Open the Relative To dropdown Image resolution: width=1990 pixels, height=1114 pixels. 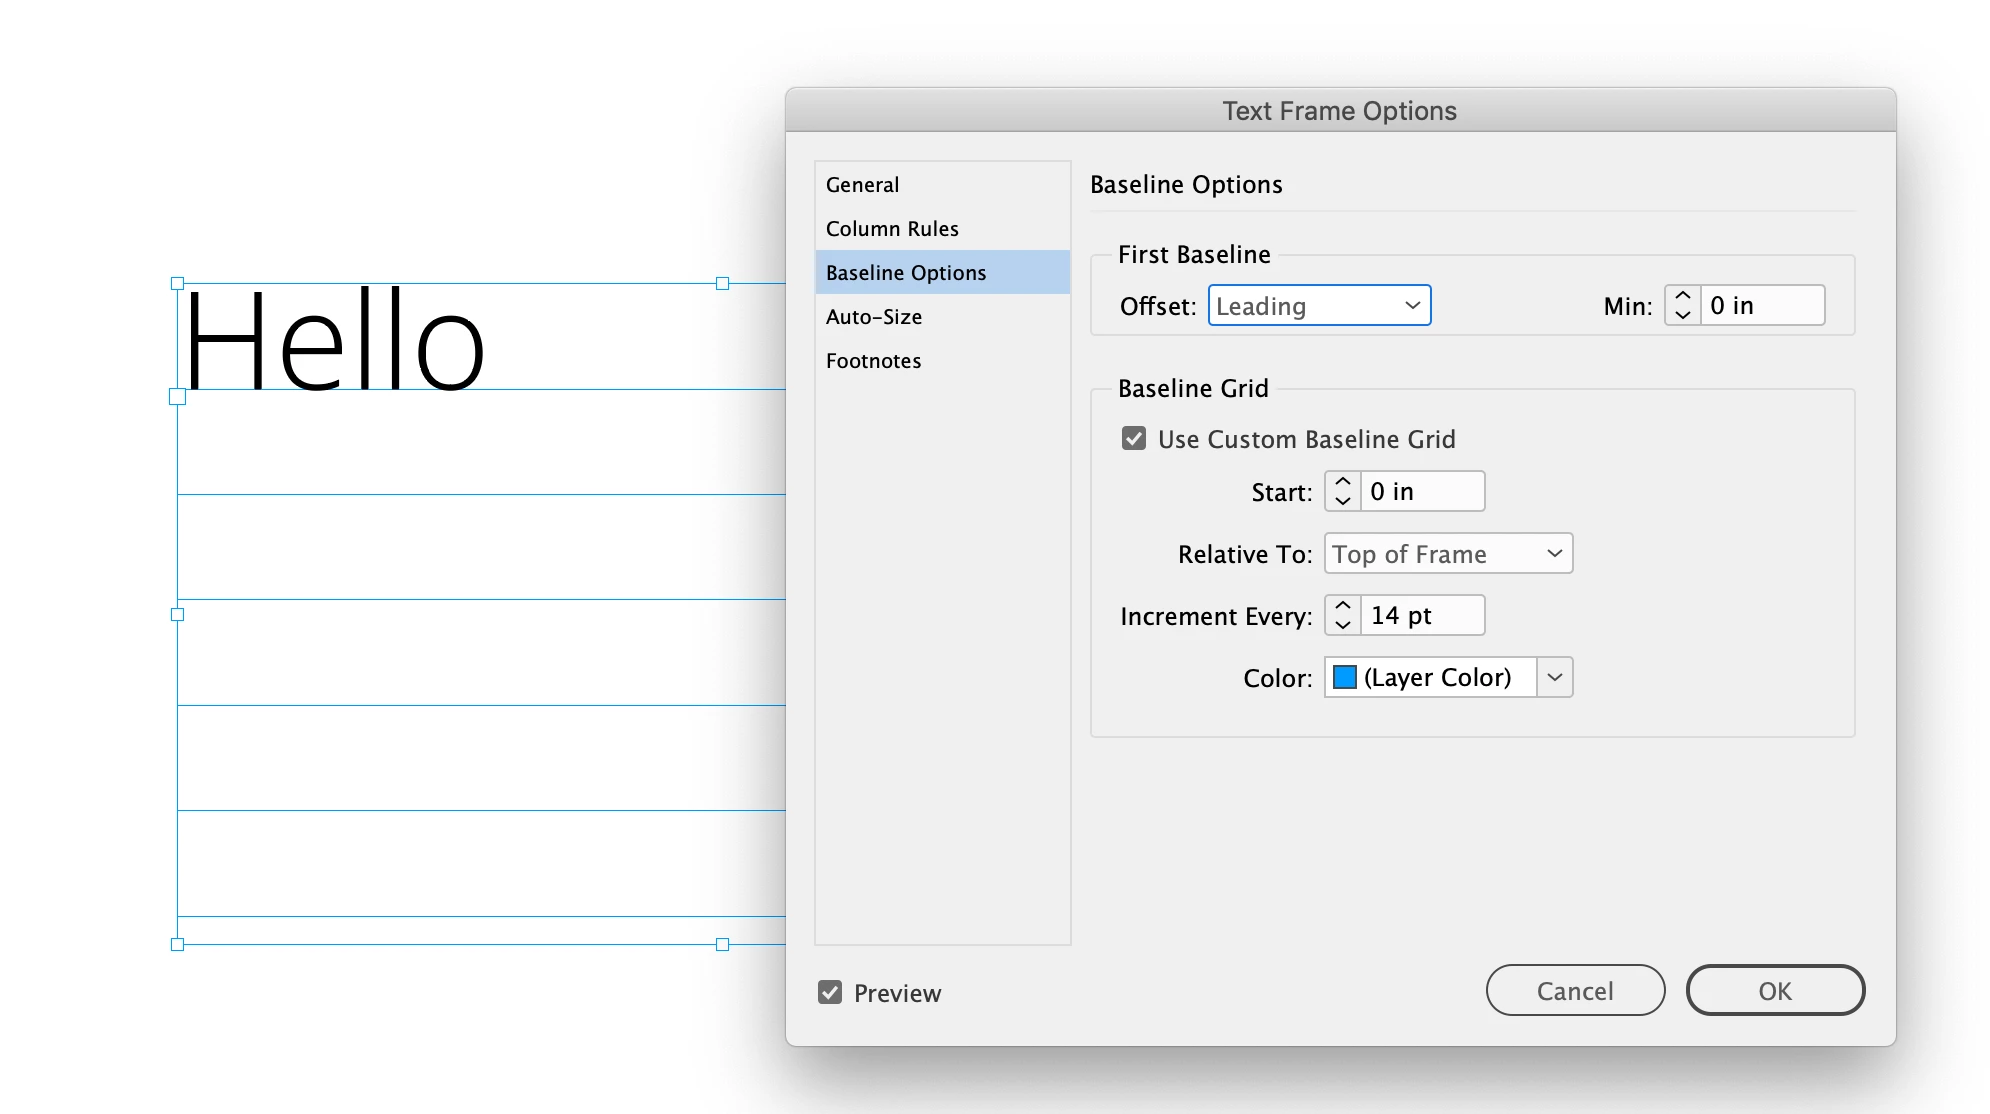click(1447, 554)
